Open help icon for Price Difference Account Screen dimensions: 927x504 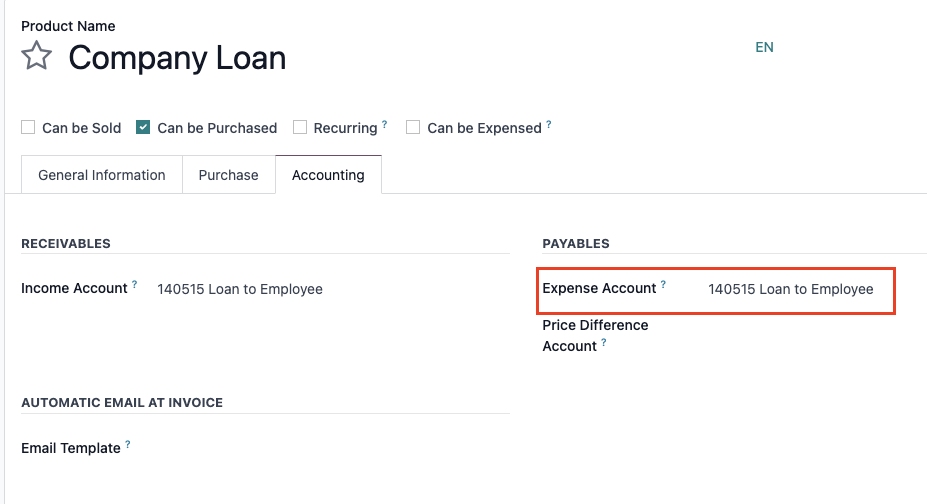(604, 342)
